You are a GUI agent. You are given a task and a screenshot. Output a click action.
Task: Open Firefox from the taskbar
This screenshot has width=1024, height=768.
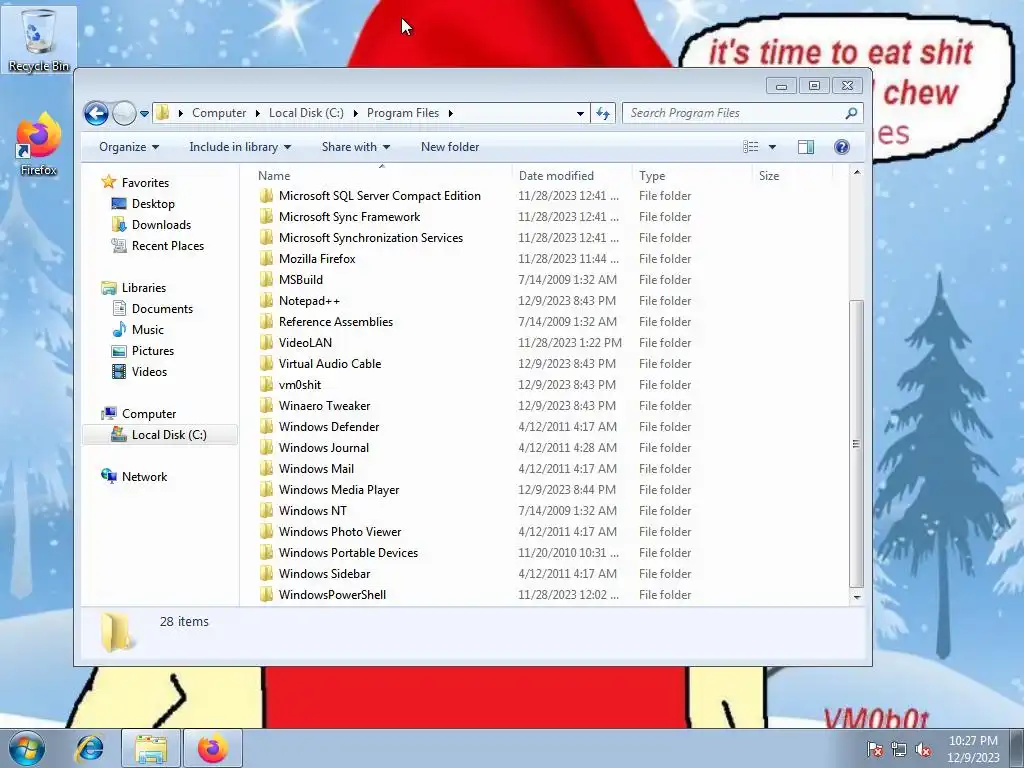(x=213, y=748)
